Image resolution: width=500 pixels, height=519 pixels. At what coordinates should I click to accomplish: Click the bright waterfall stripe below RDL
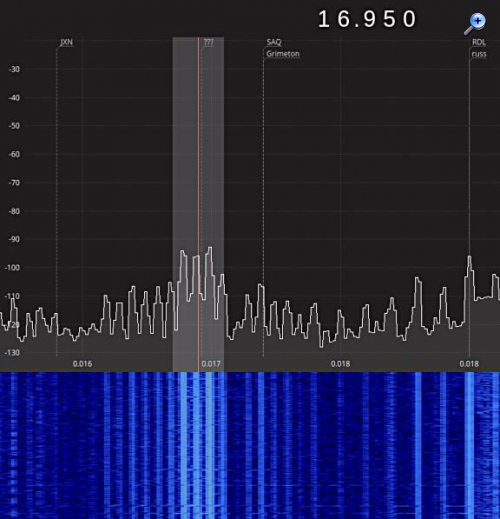[x=469, y=445]
